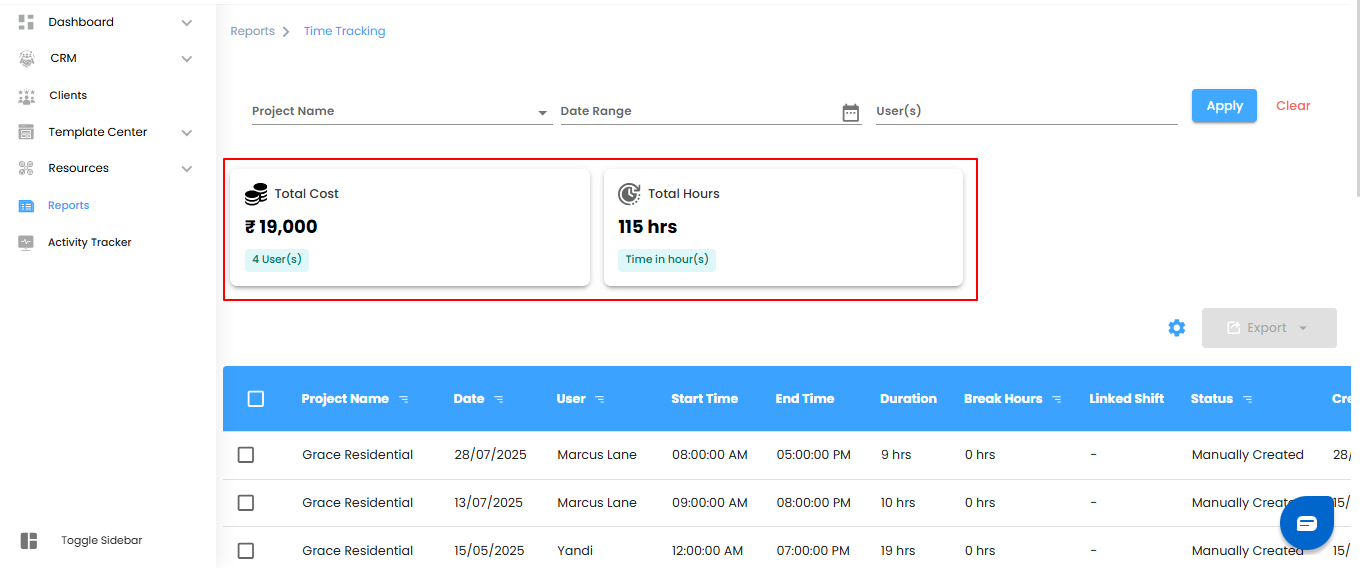Expand the Dashboard menu chevron
The height and width of the screenshot is (568, 1365).
[187, 22]
